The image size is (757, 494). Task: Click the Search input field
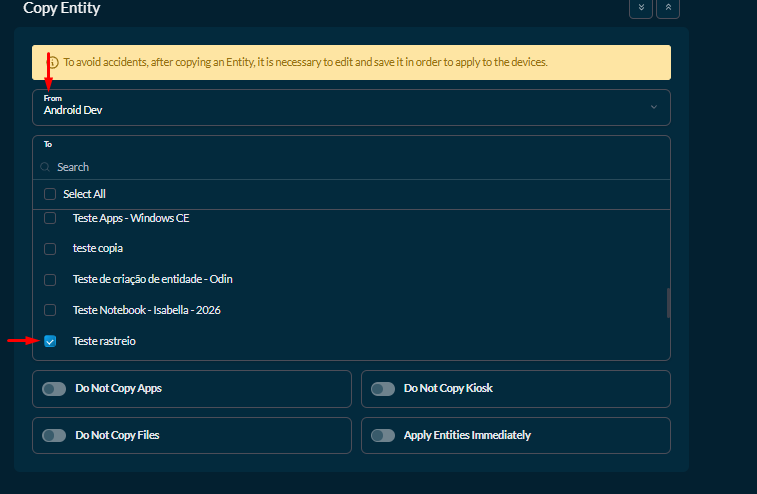click(351, 167)
